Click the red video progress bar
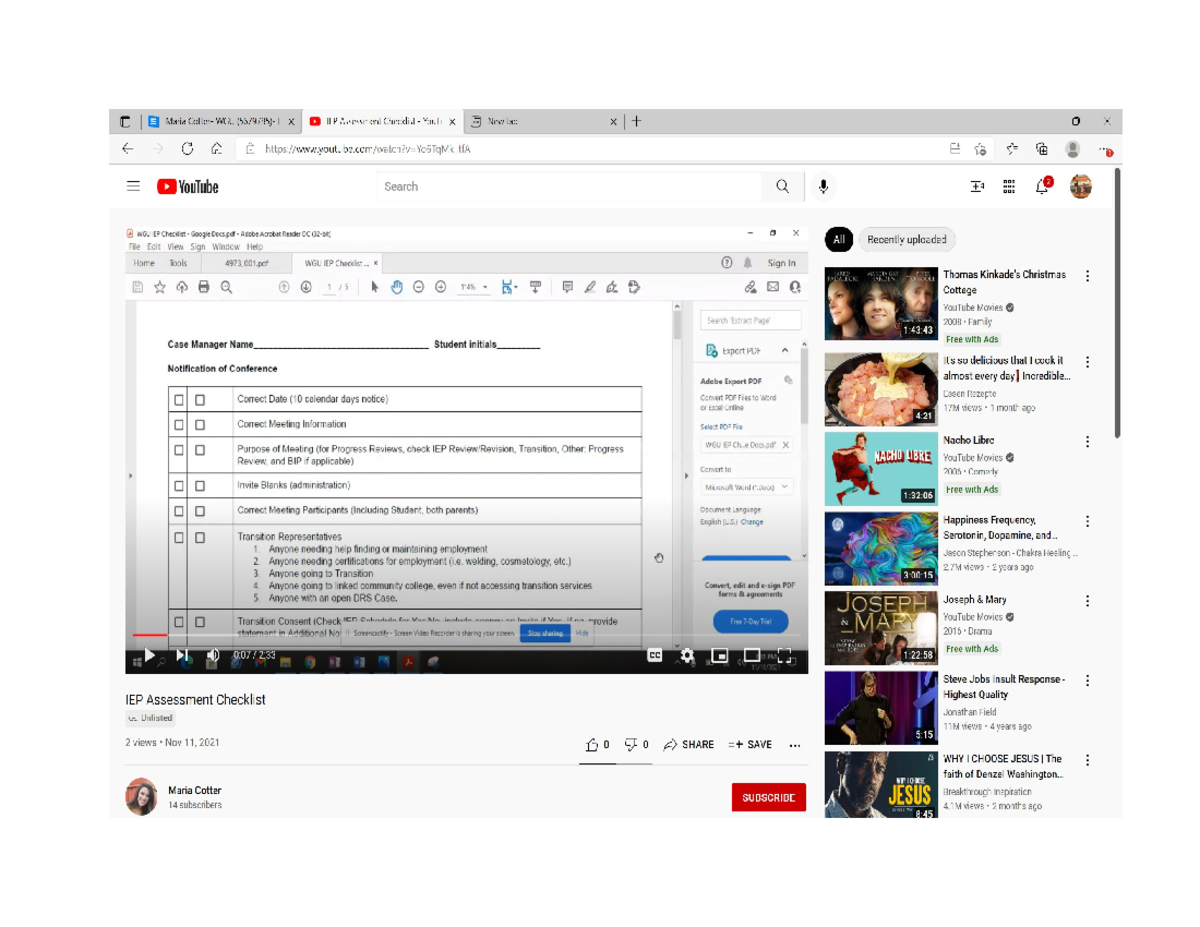 point(150,635)
